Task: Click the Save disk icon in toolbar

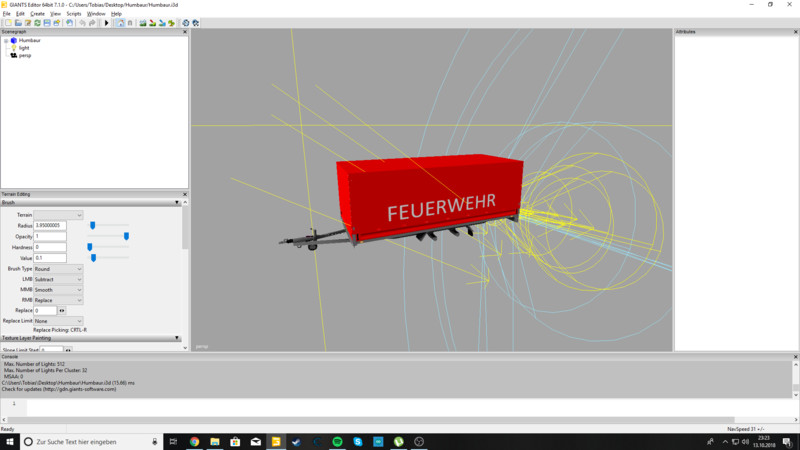Action: (47, 22)
